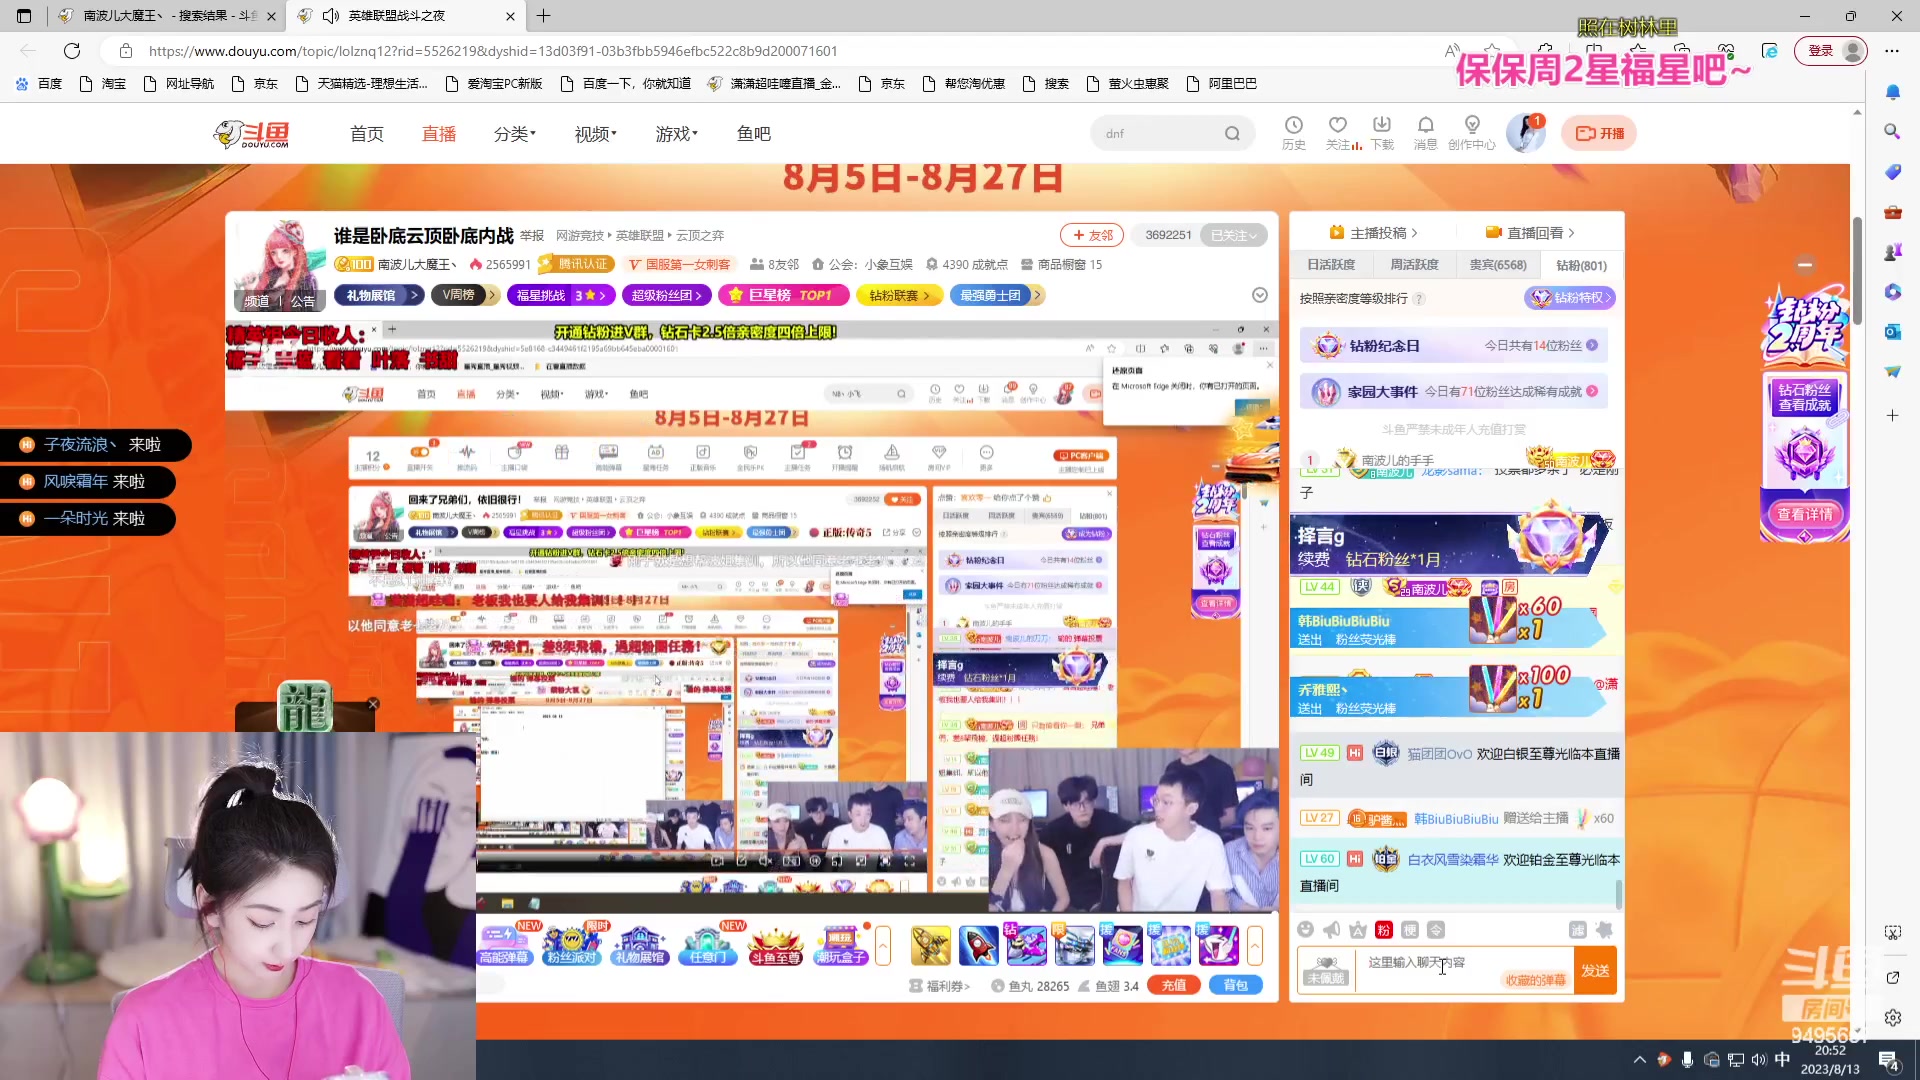Open the 游戏 games dropdown
This screenshot has height=1080, width=1920.
point(674,133)
